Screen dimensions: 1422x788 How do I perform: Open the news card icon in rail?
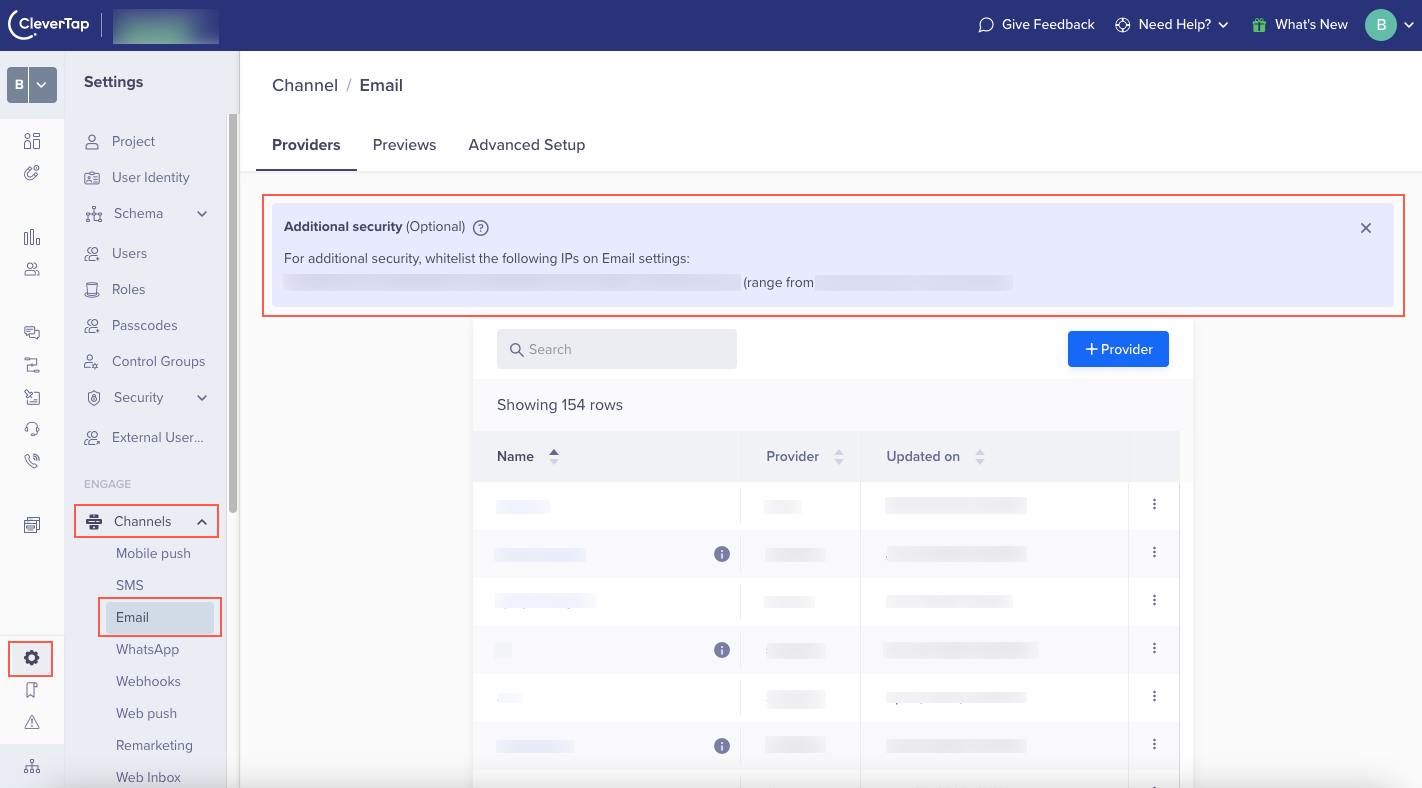pos(32,525)
